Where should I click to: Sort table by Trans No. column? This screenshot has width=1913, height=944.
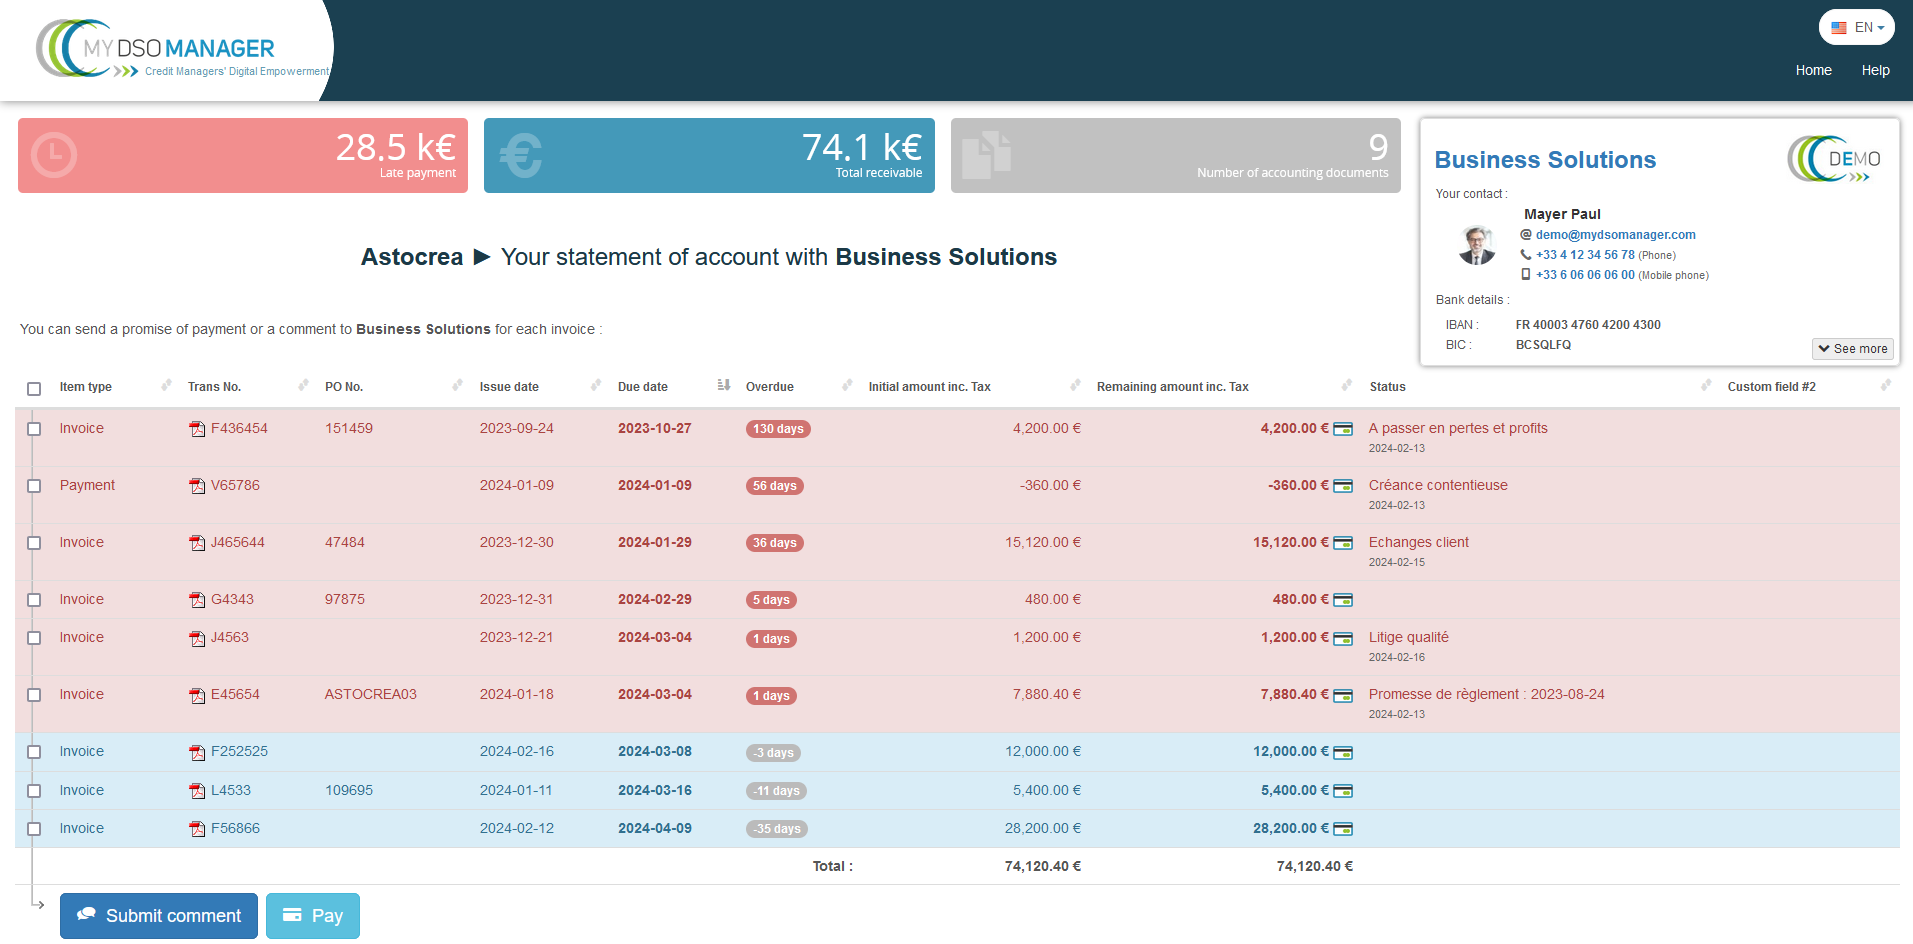click(248, 387)
